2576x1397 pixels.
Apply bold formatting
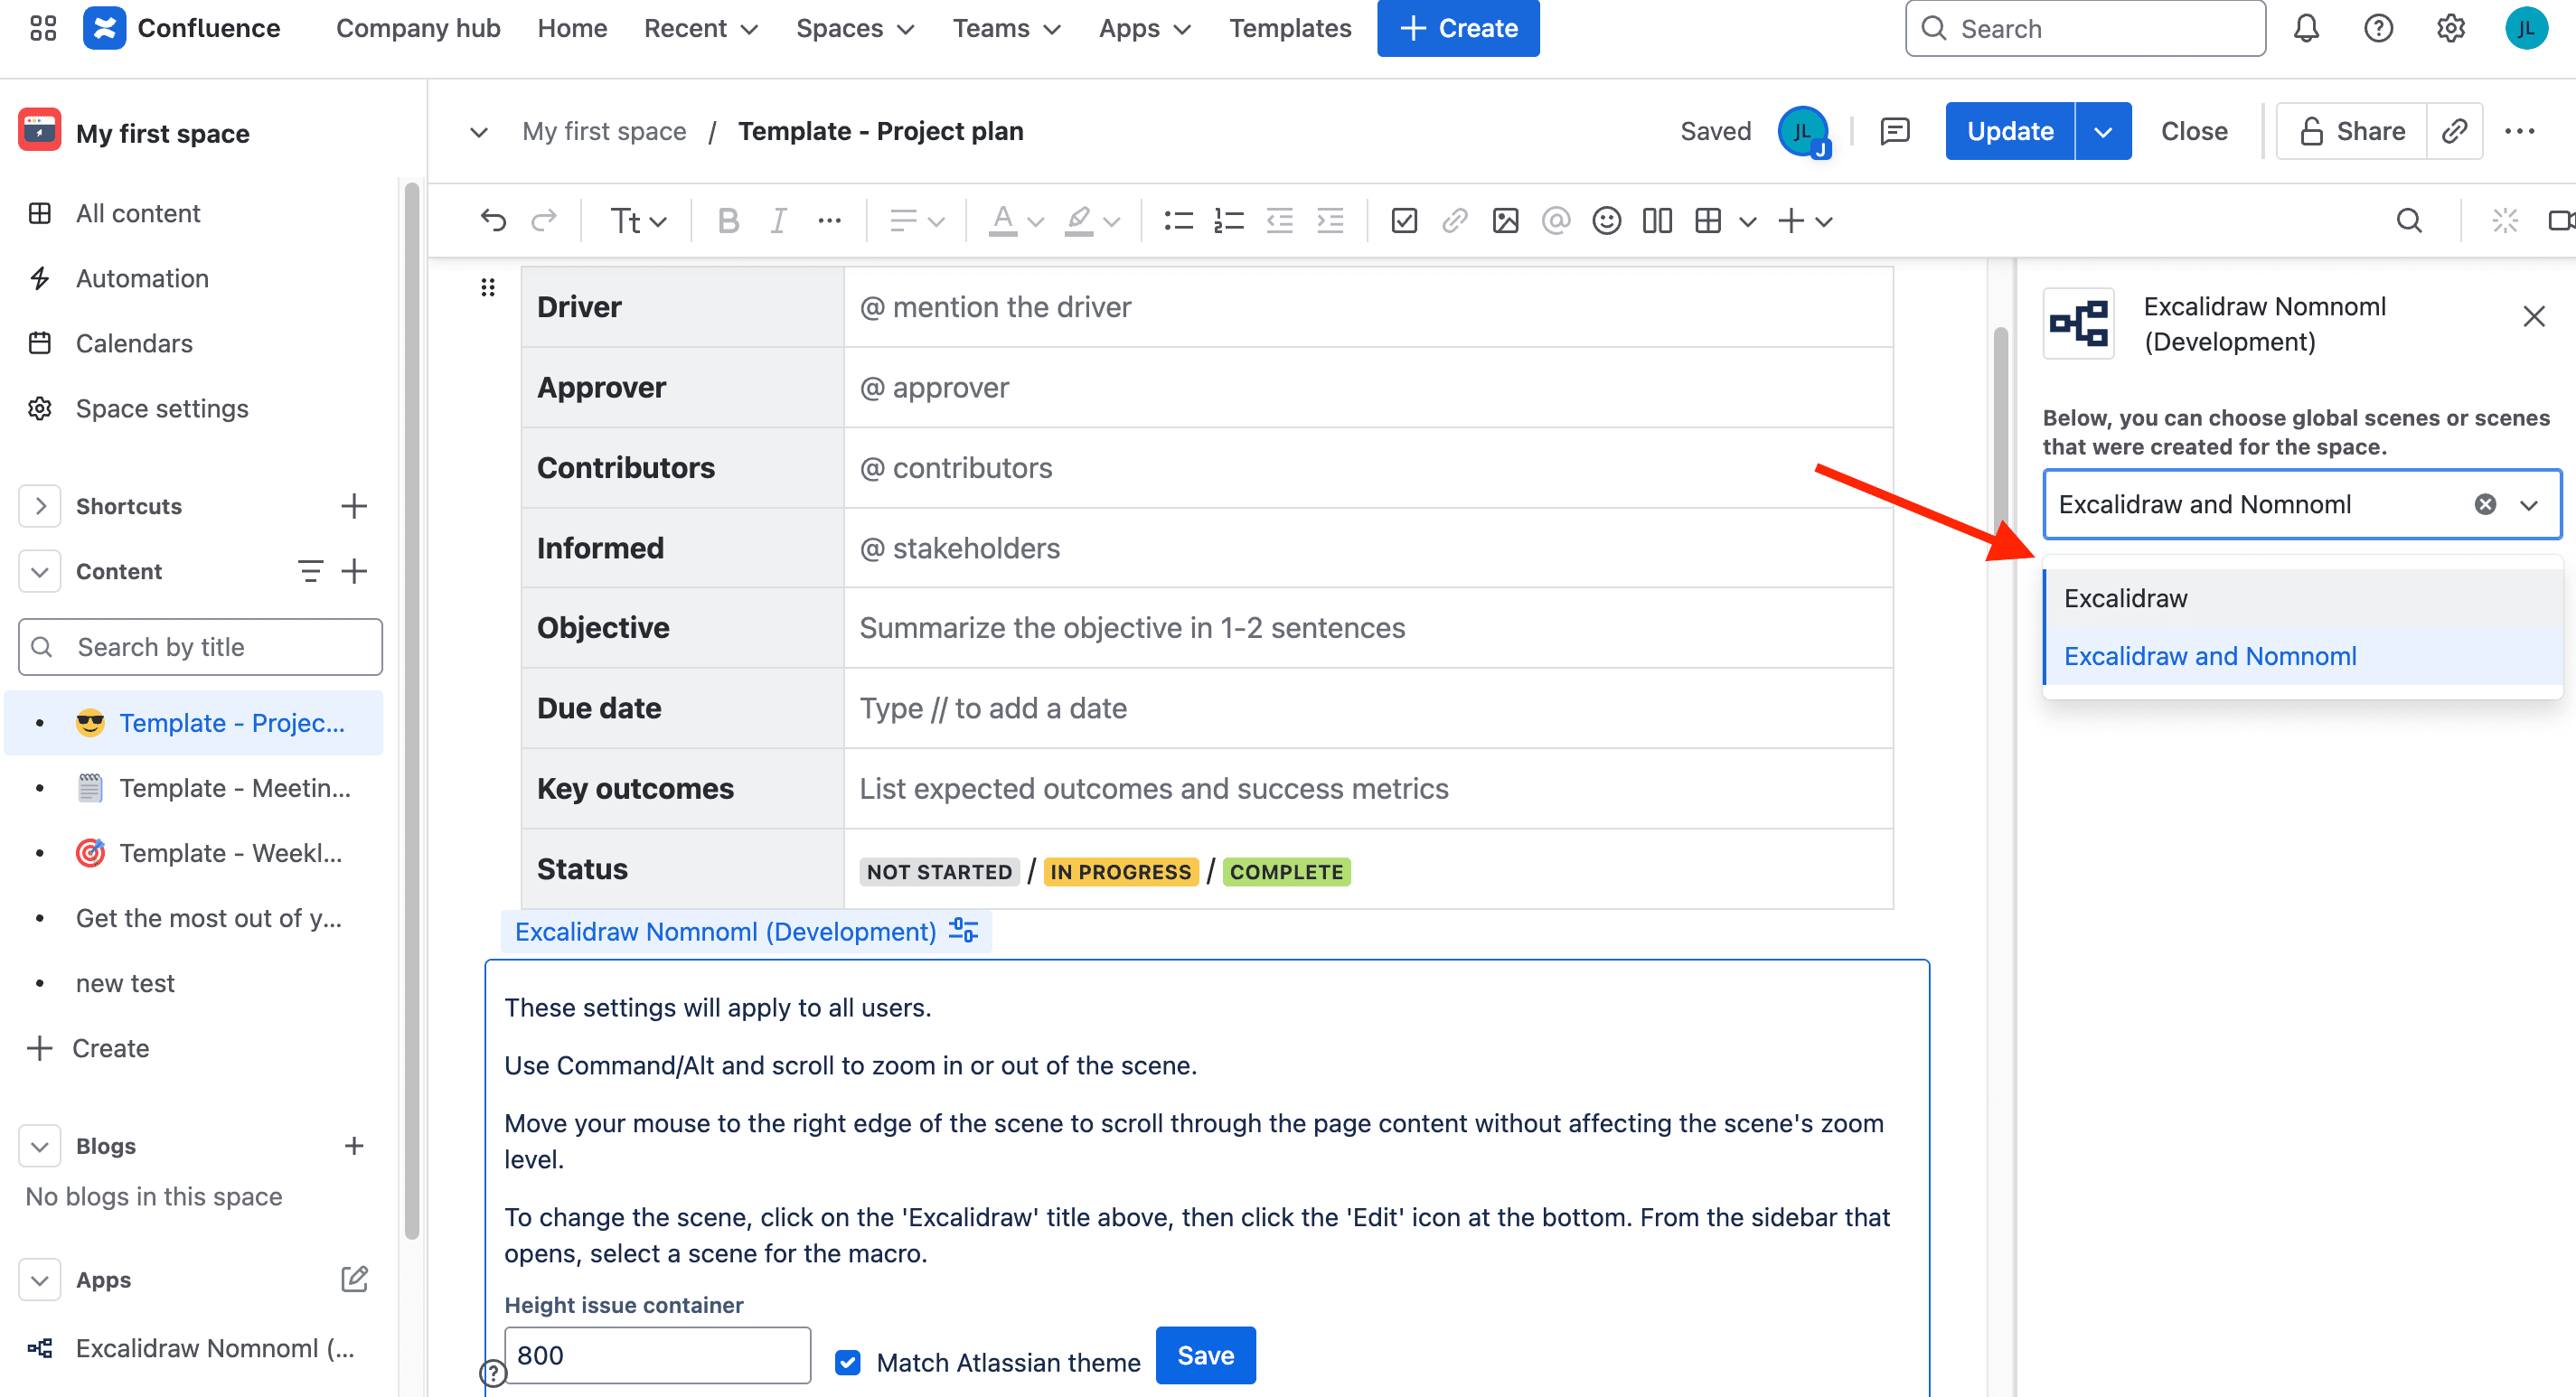point(728,221)
